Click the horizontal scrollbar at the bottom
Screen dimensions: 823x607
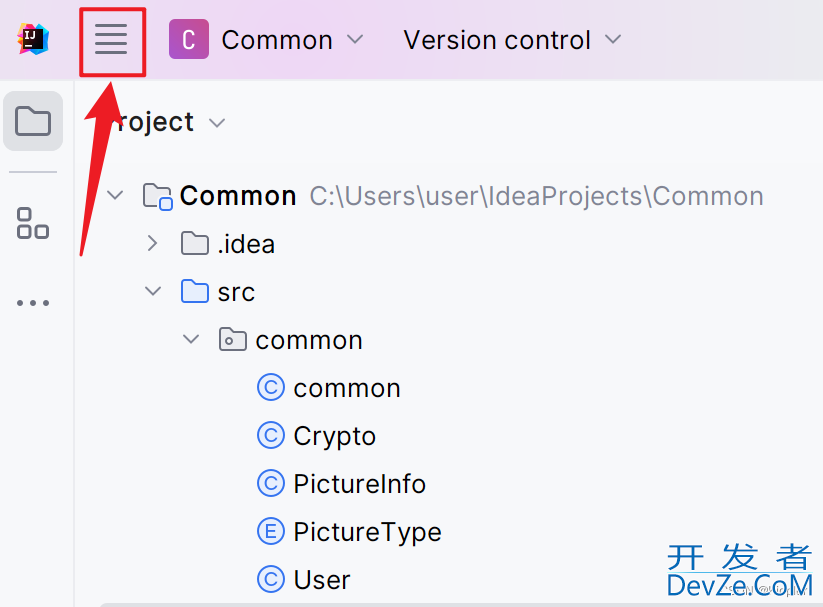pyautogui.click(x=461, y=604)
